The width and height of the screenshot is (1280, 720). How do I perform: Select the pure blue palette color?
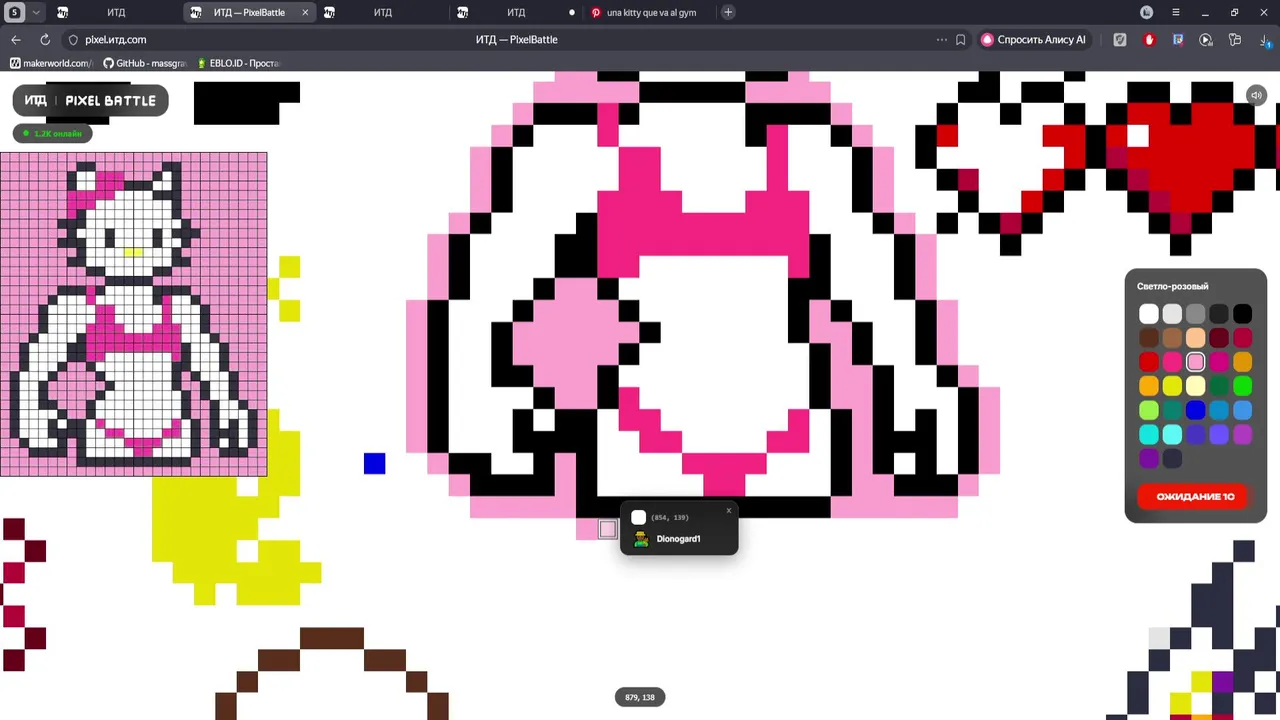tap(1195, 410)
